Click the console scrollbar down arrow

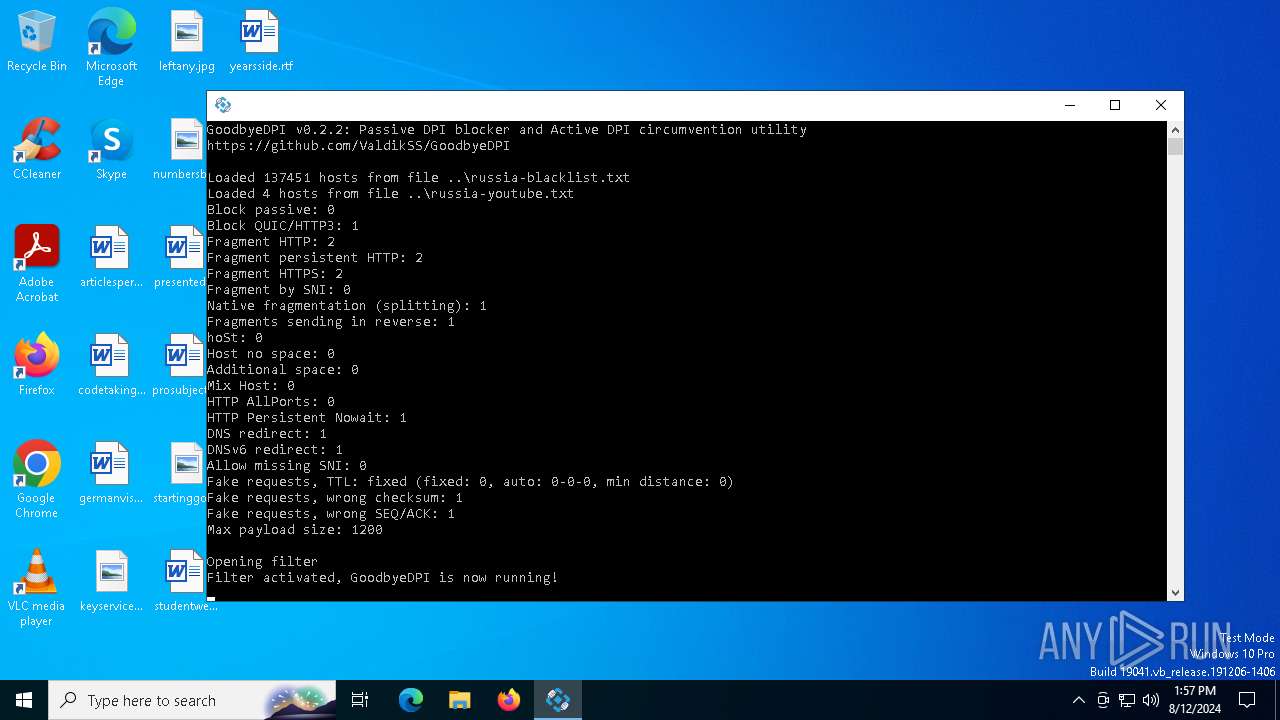coord(1175,592)
